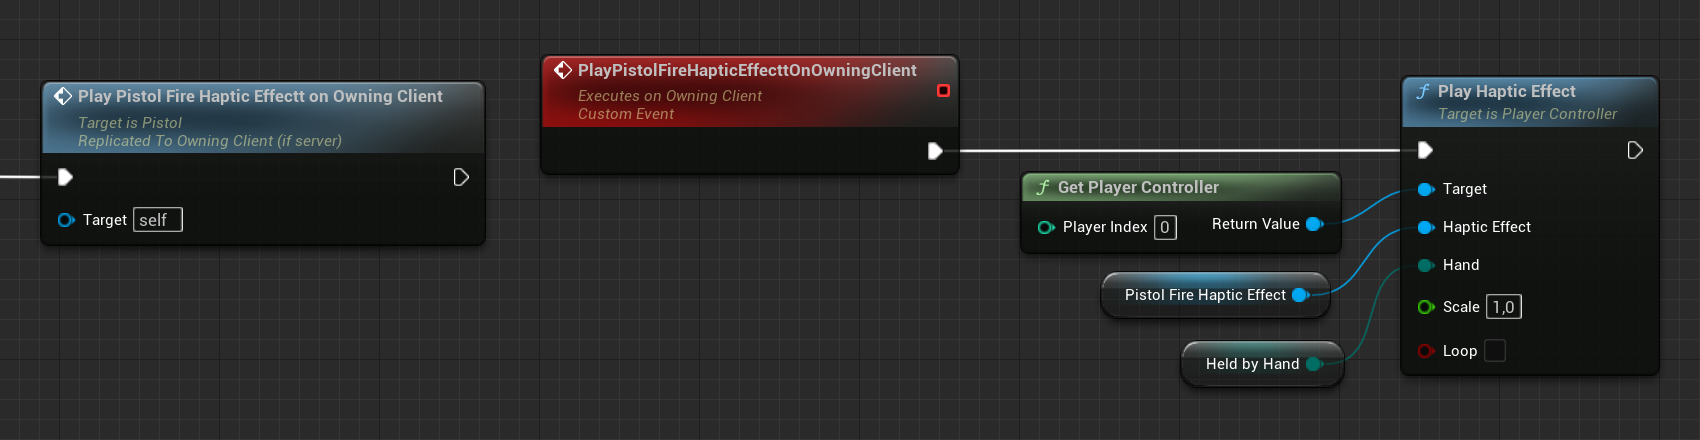
Task: Click the exec input pin of Play Haptic Effect
Action: (x=1425, y=150)
